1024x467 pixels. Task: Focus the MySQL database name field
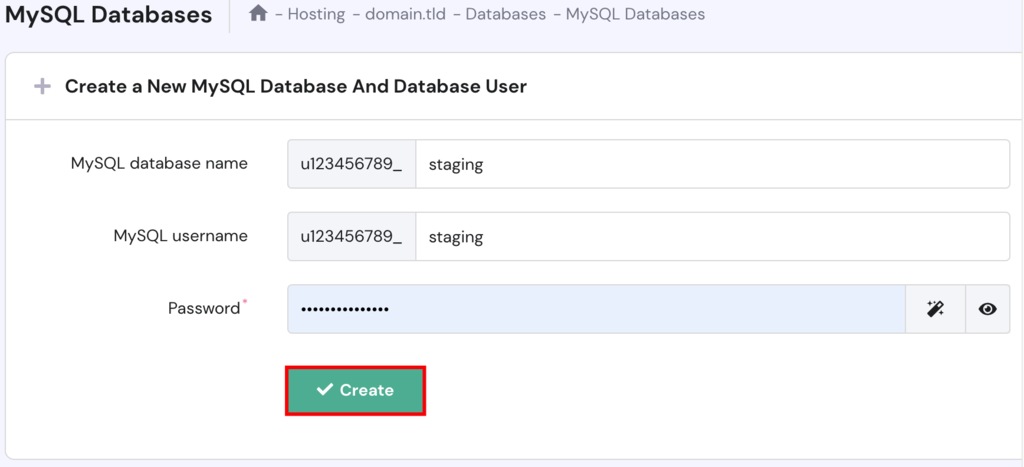pos(712,164)
